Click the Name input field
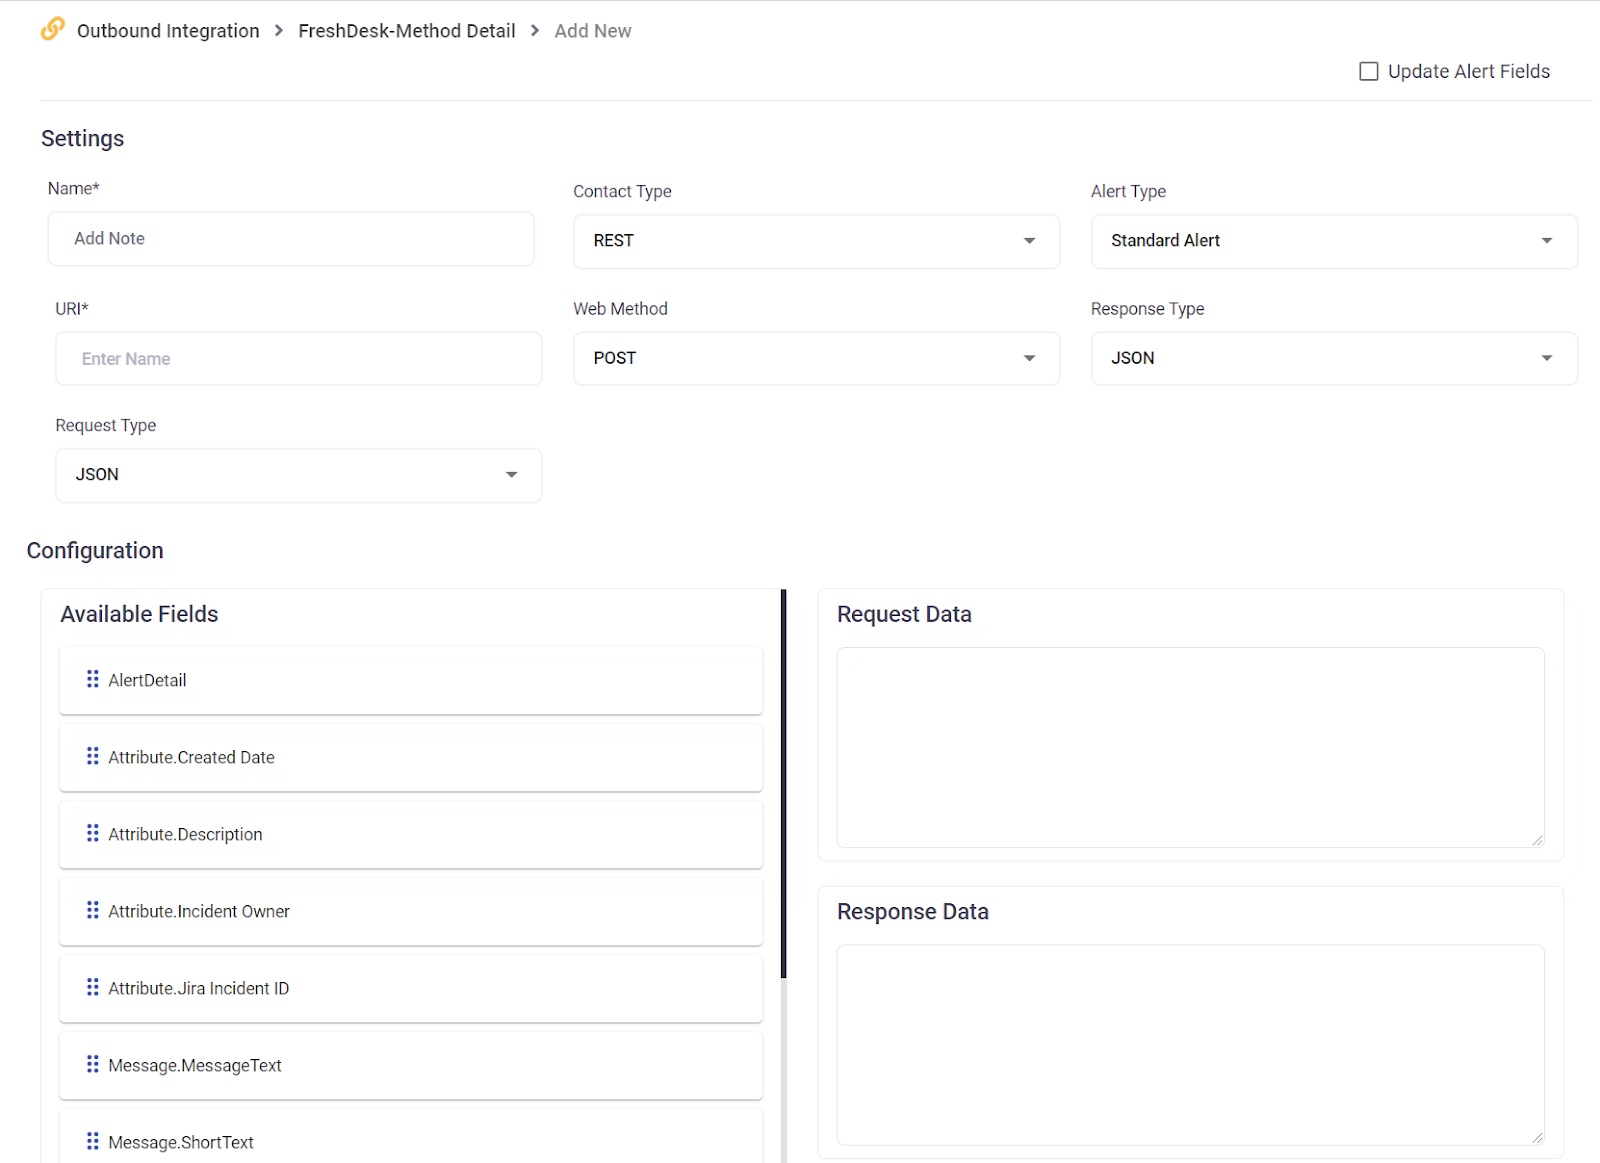 pos(290,239)
